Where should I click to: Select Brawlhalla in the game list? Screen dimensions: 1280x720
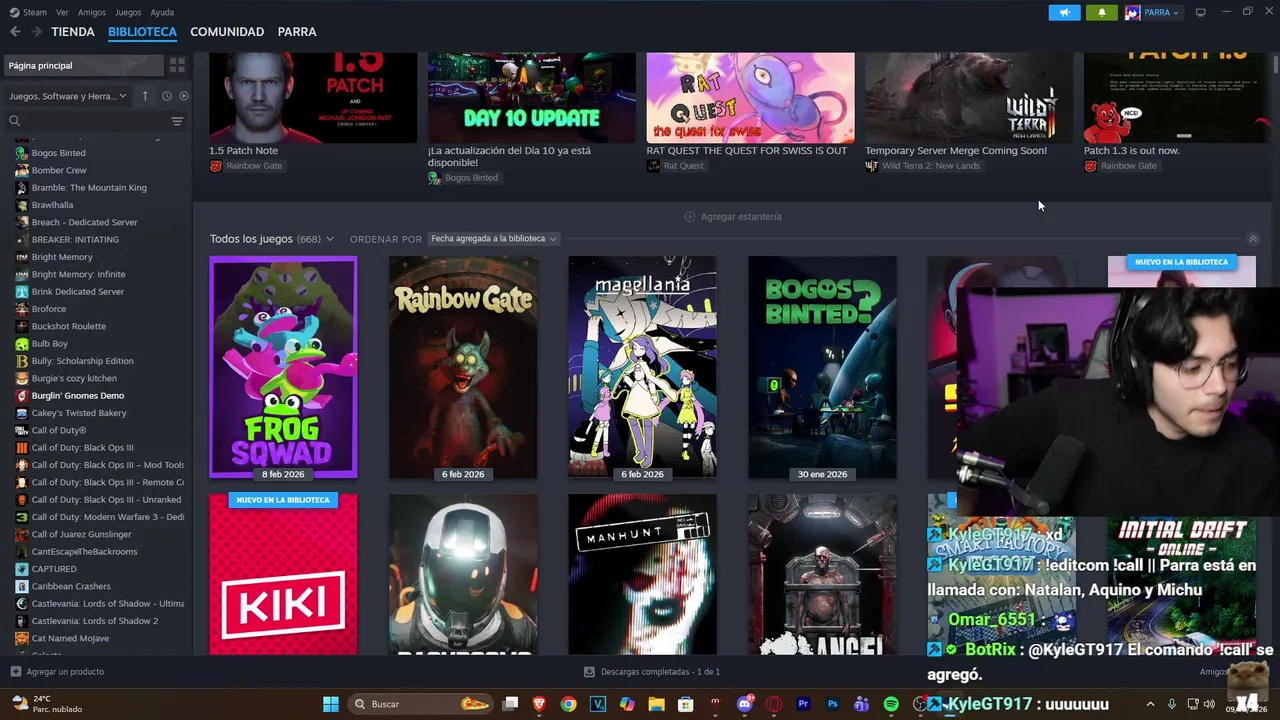[x=52, y=205]
